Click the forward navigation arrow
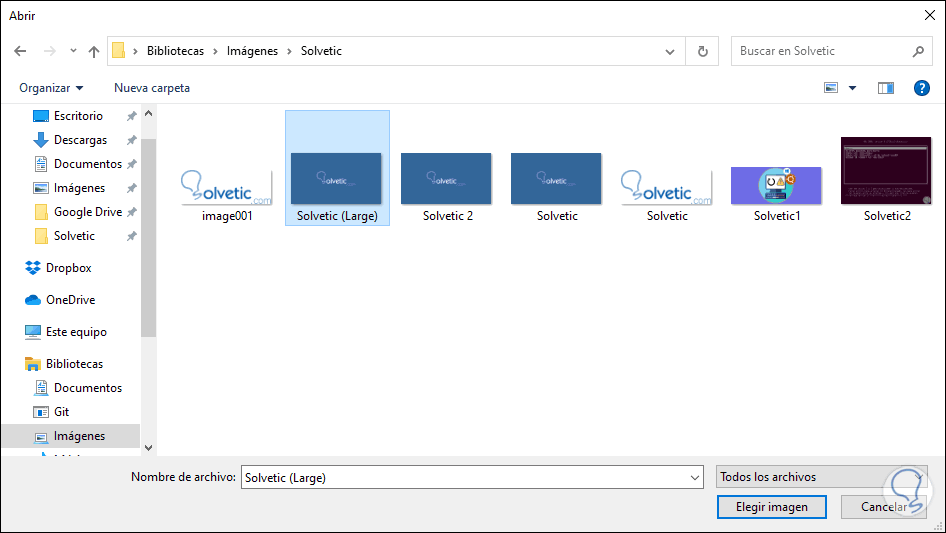946x533 pixels. pos(49,51)
